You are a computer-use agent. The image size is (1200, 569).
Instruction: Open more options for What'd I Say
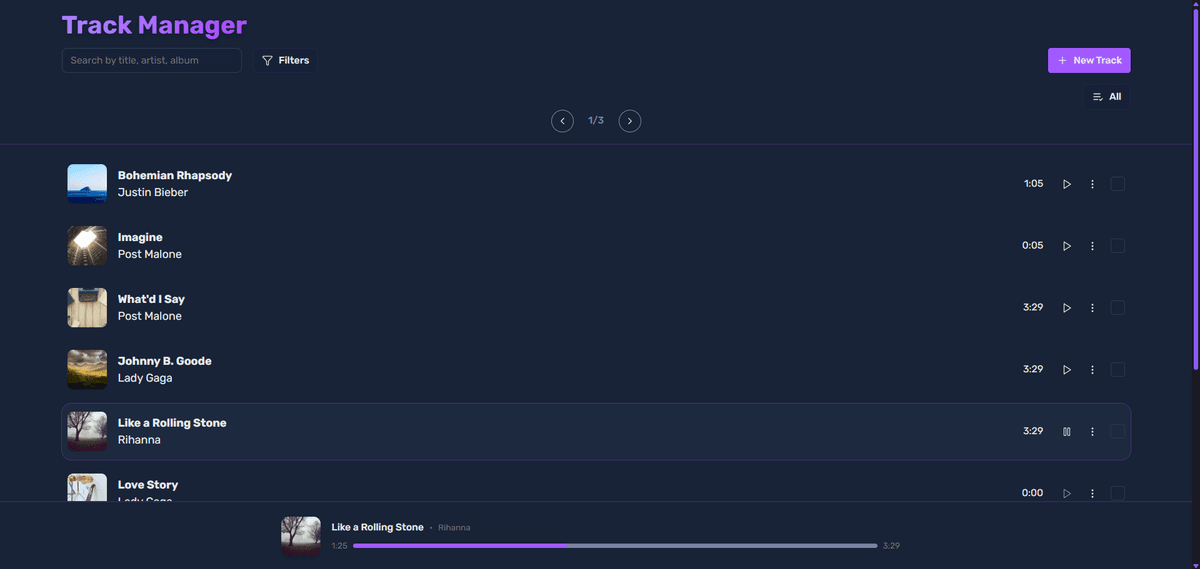click(x=1092, y=308)
